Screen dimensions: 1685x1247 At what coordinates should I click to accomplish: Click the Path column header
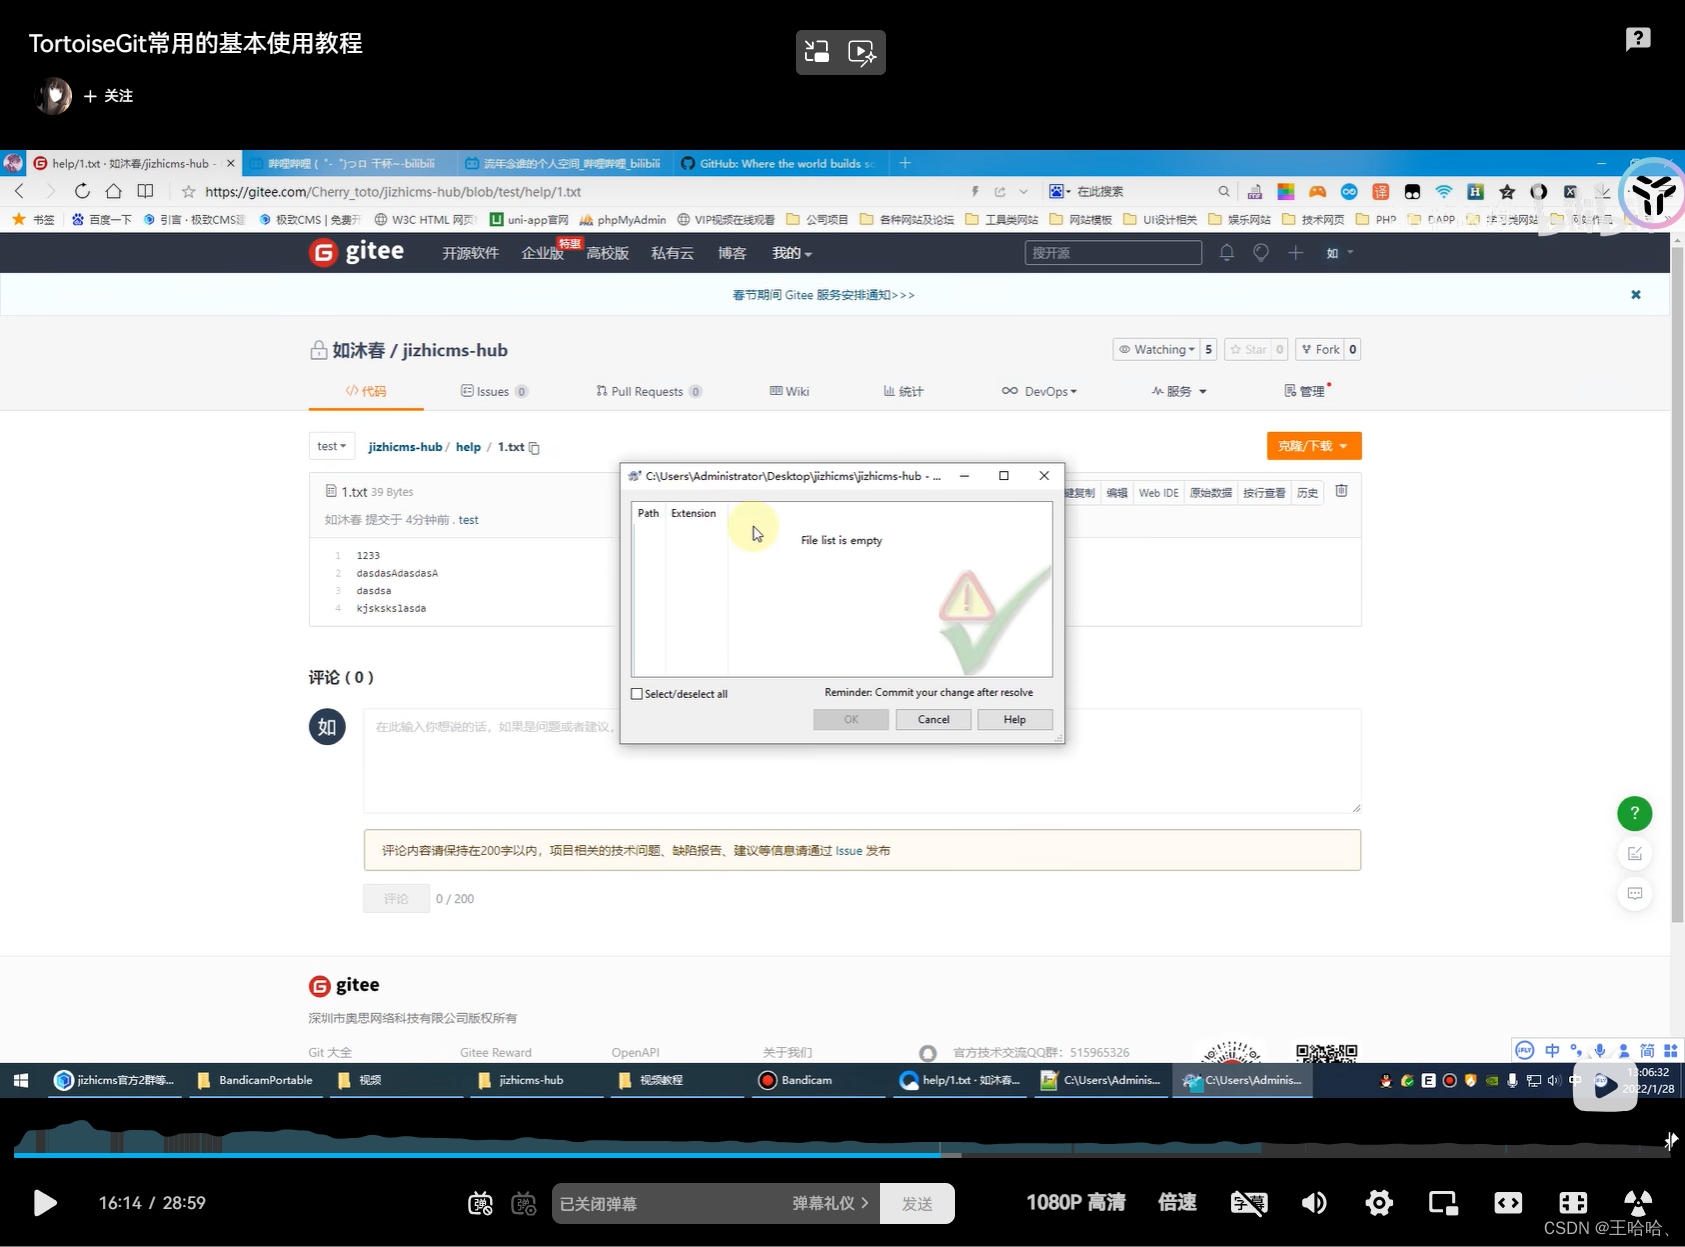[648, 513]
